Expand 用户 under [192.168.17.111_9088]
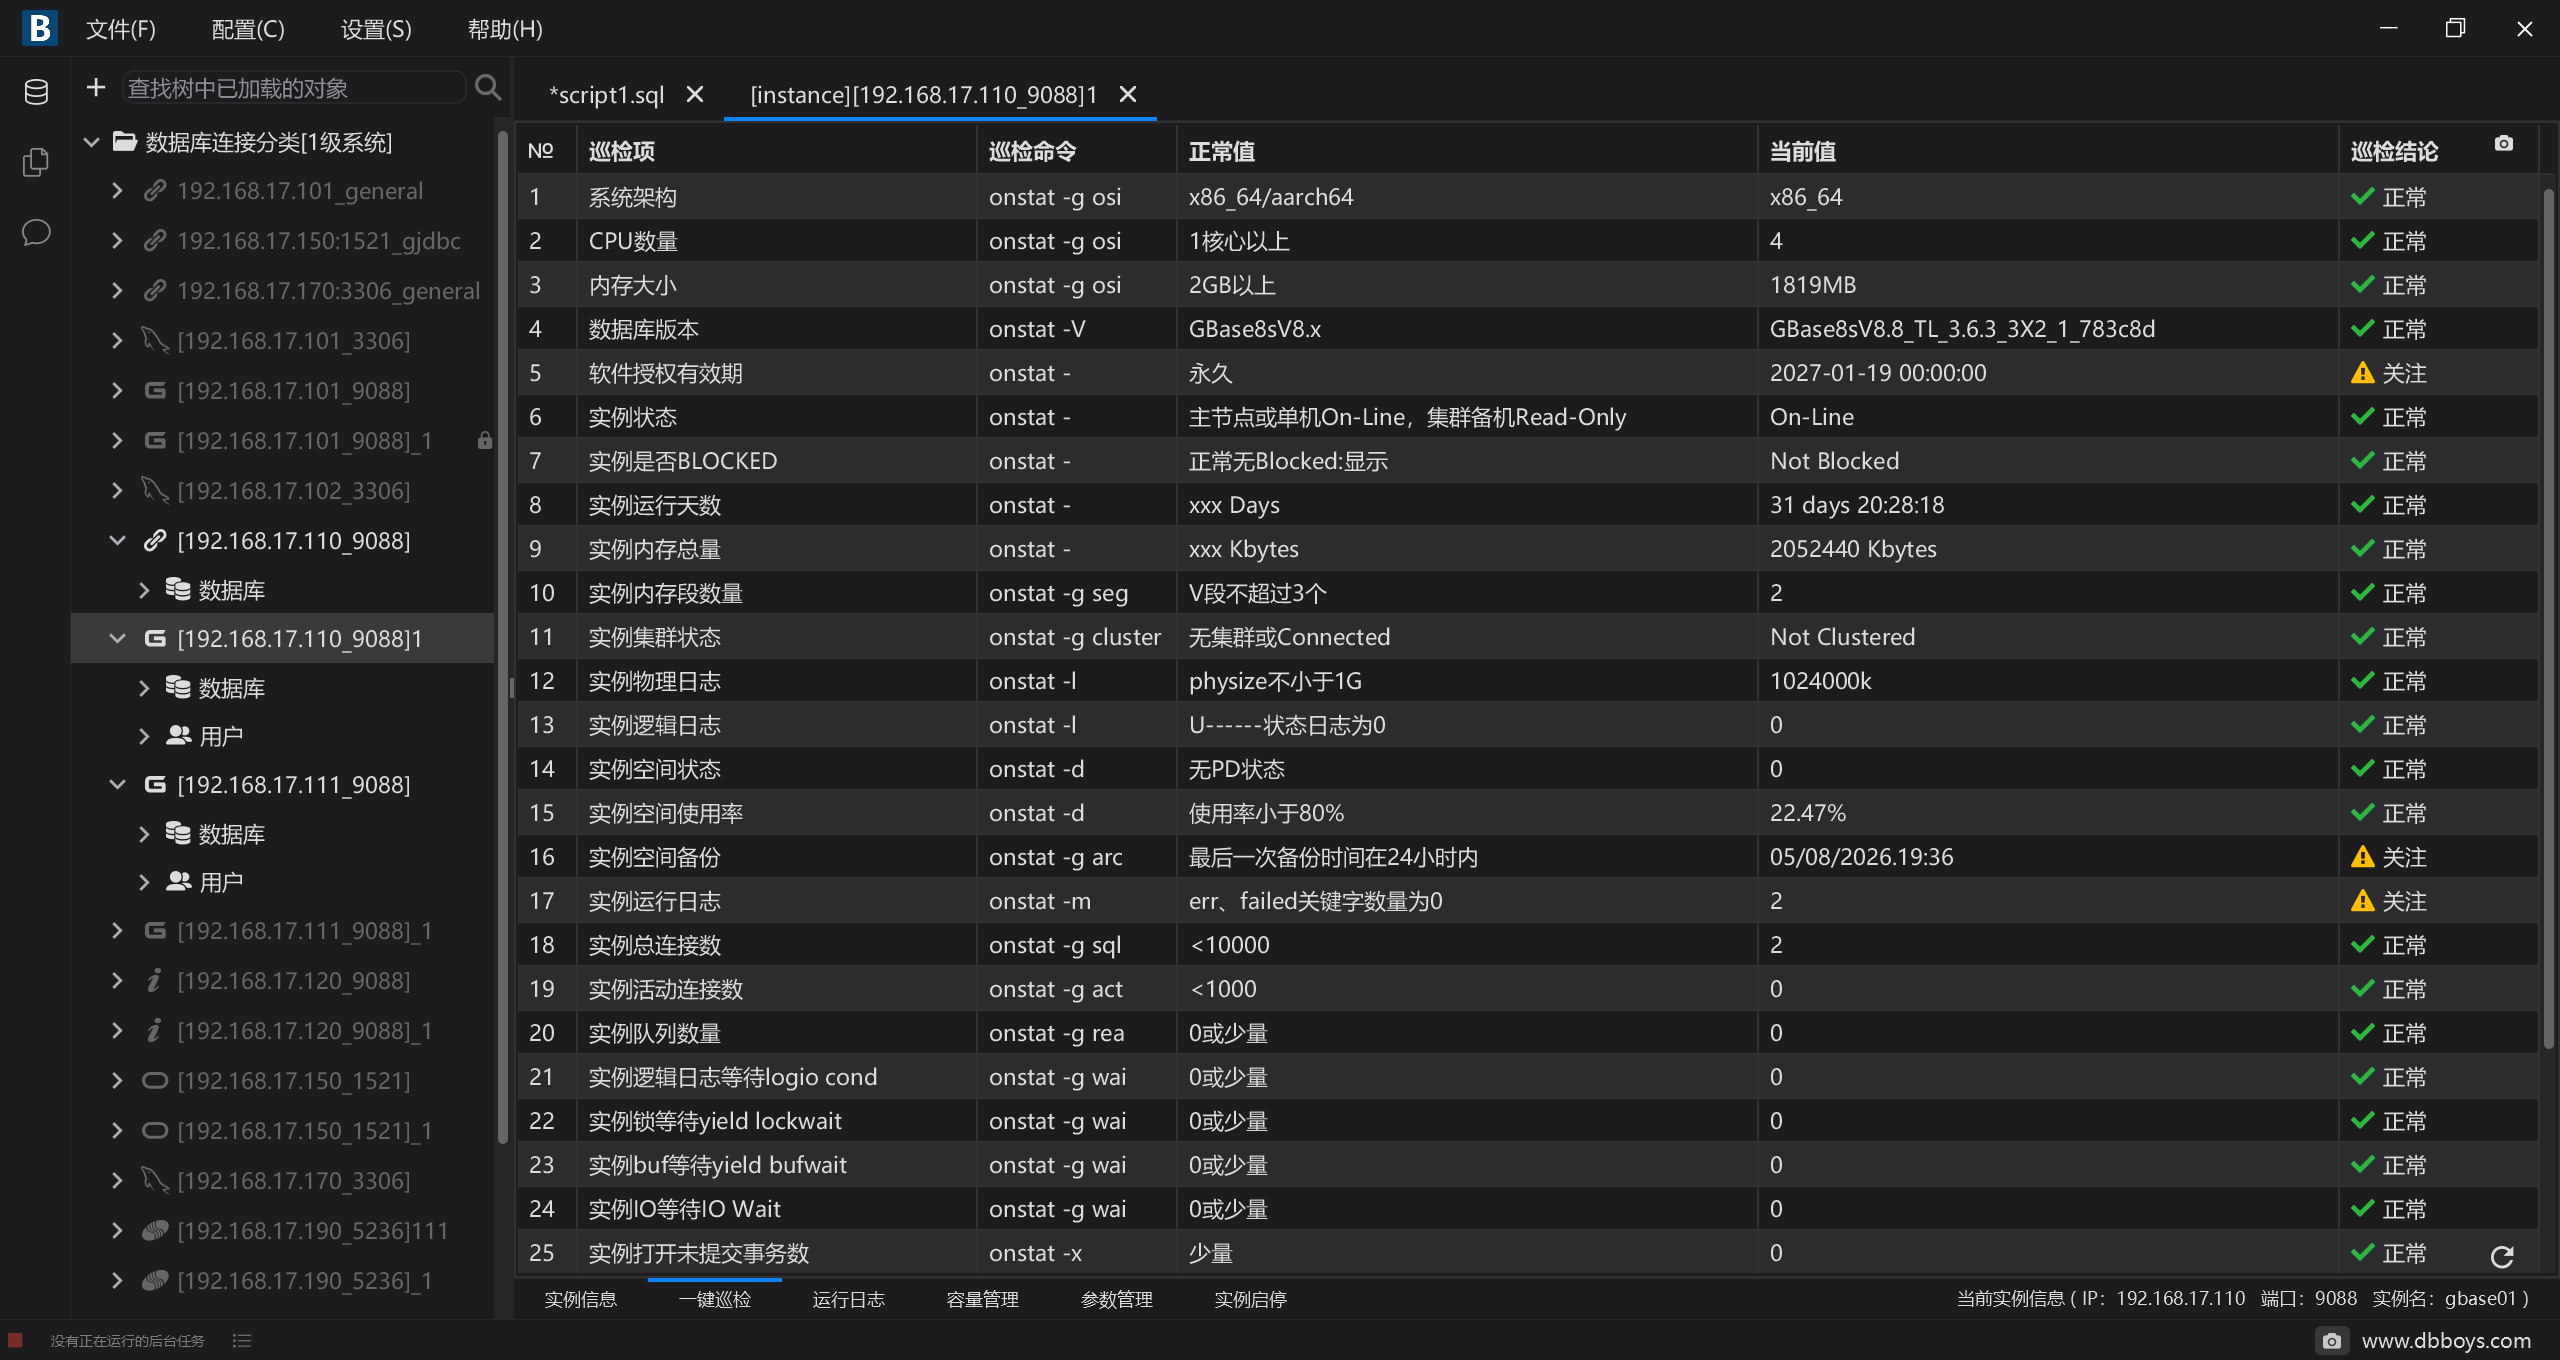This screenshot has height=1360, width=2560. click(144, 882)
